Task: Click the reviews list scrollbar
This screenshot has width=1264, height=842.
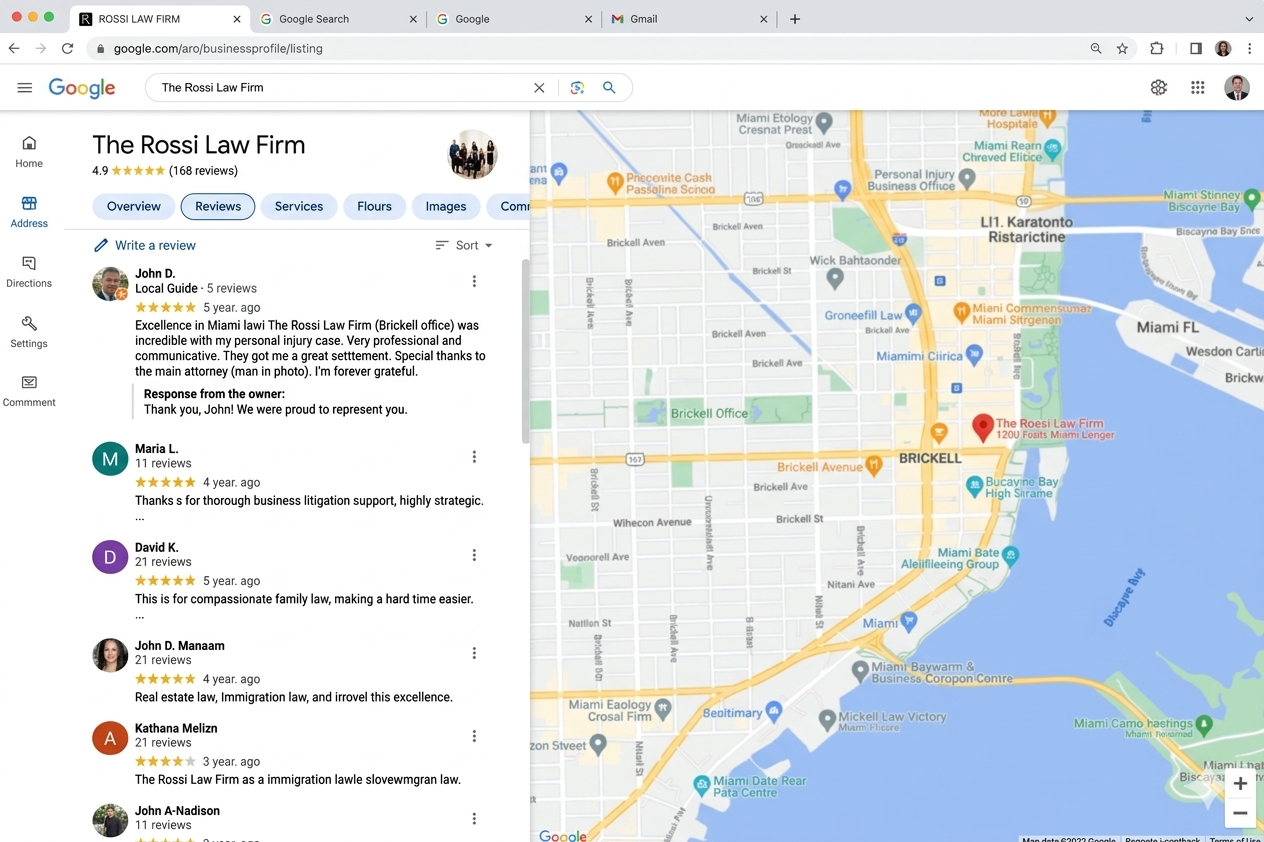Action: tap(525, 350)
